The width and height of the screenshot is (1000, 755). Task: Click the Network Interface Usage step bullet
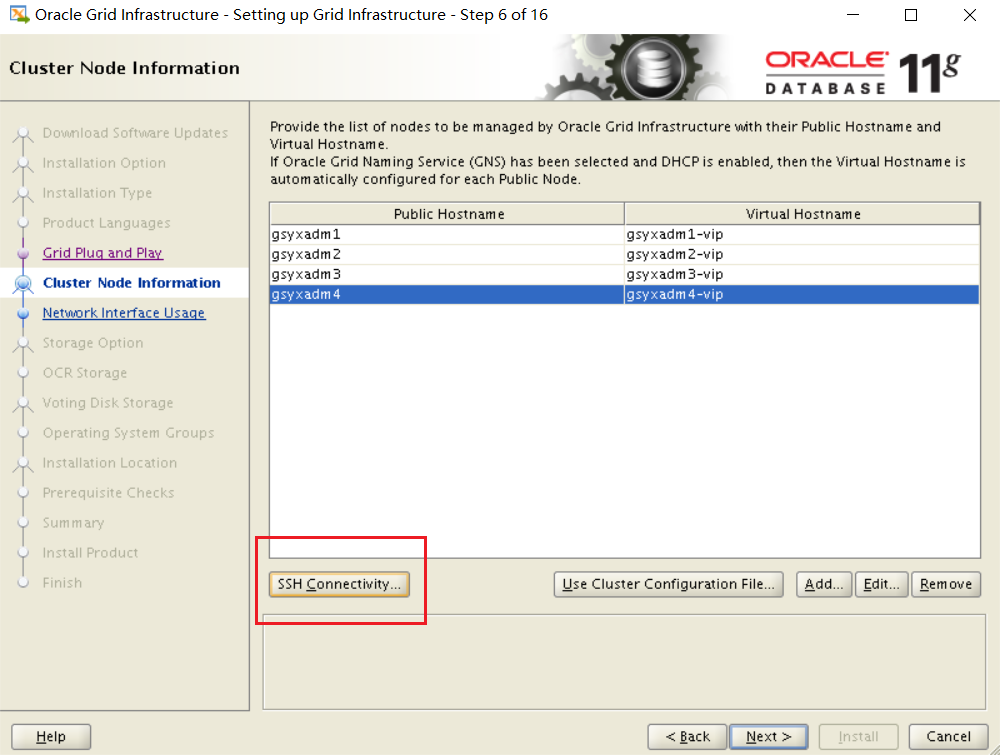(23, 313)
